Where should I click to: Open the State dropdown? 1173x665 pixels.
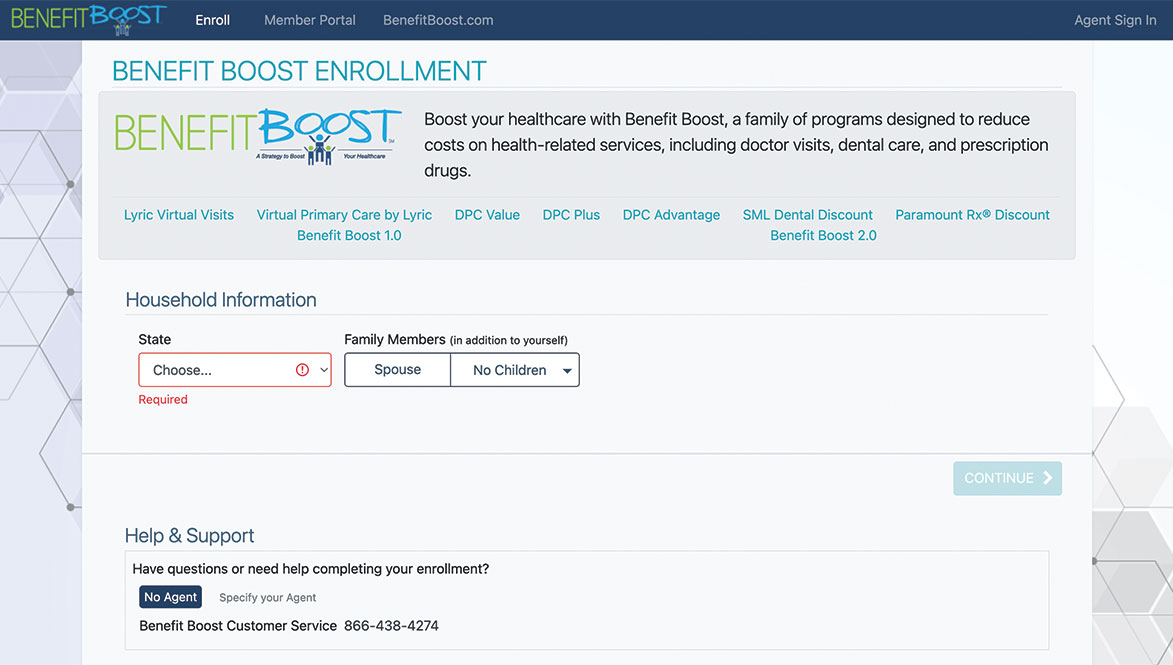(x=234, y=370)
